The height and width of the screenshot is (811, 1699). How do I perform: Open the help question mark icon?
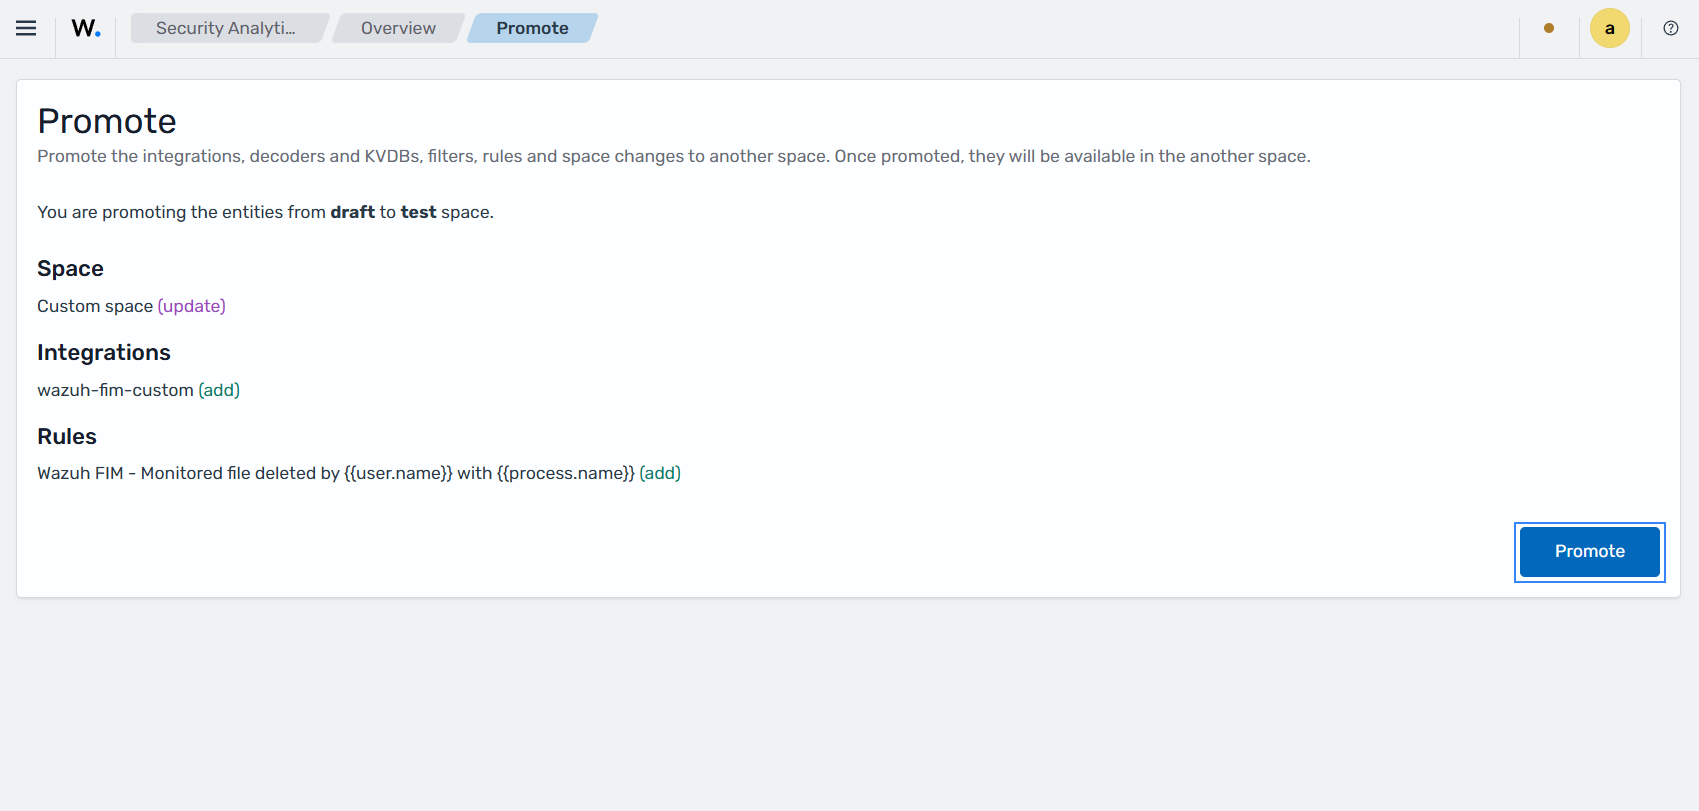tap(1671, 28)
